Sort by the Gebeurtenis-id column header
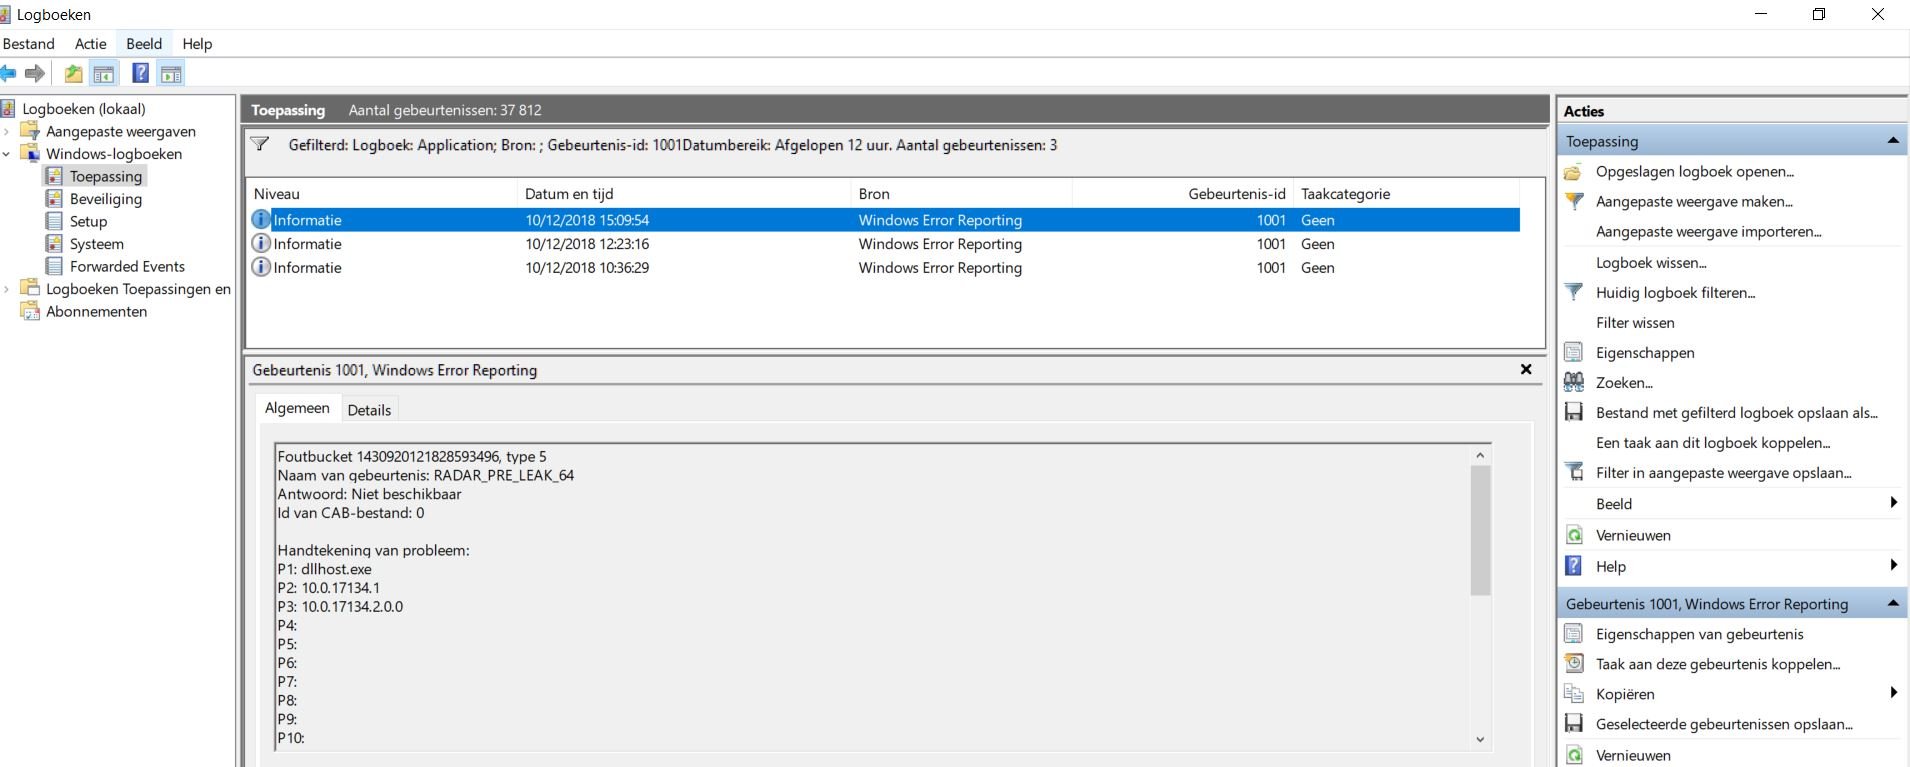This screenshot has width=1910, height=767. [x=1182, y=194]
